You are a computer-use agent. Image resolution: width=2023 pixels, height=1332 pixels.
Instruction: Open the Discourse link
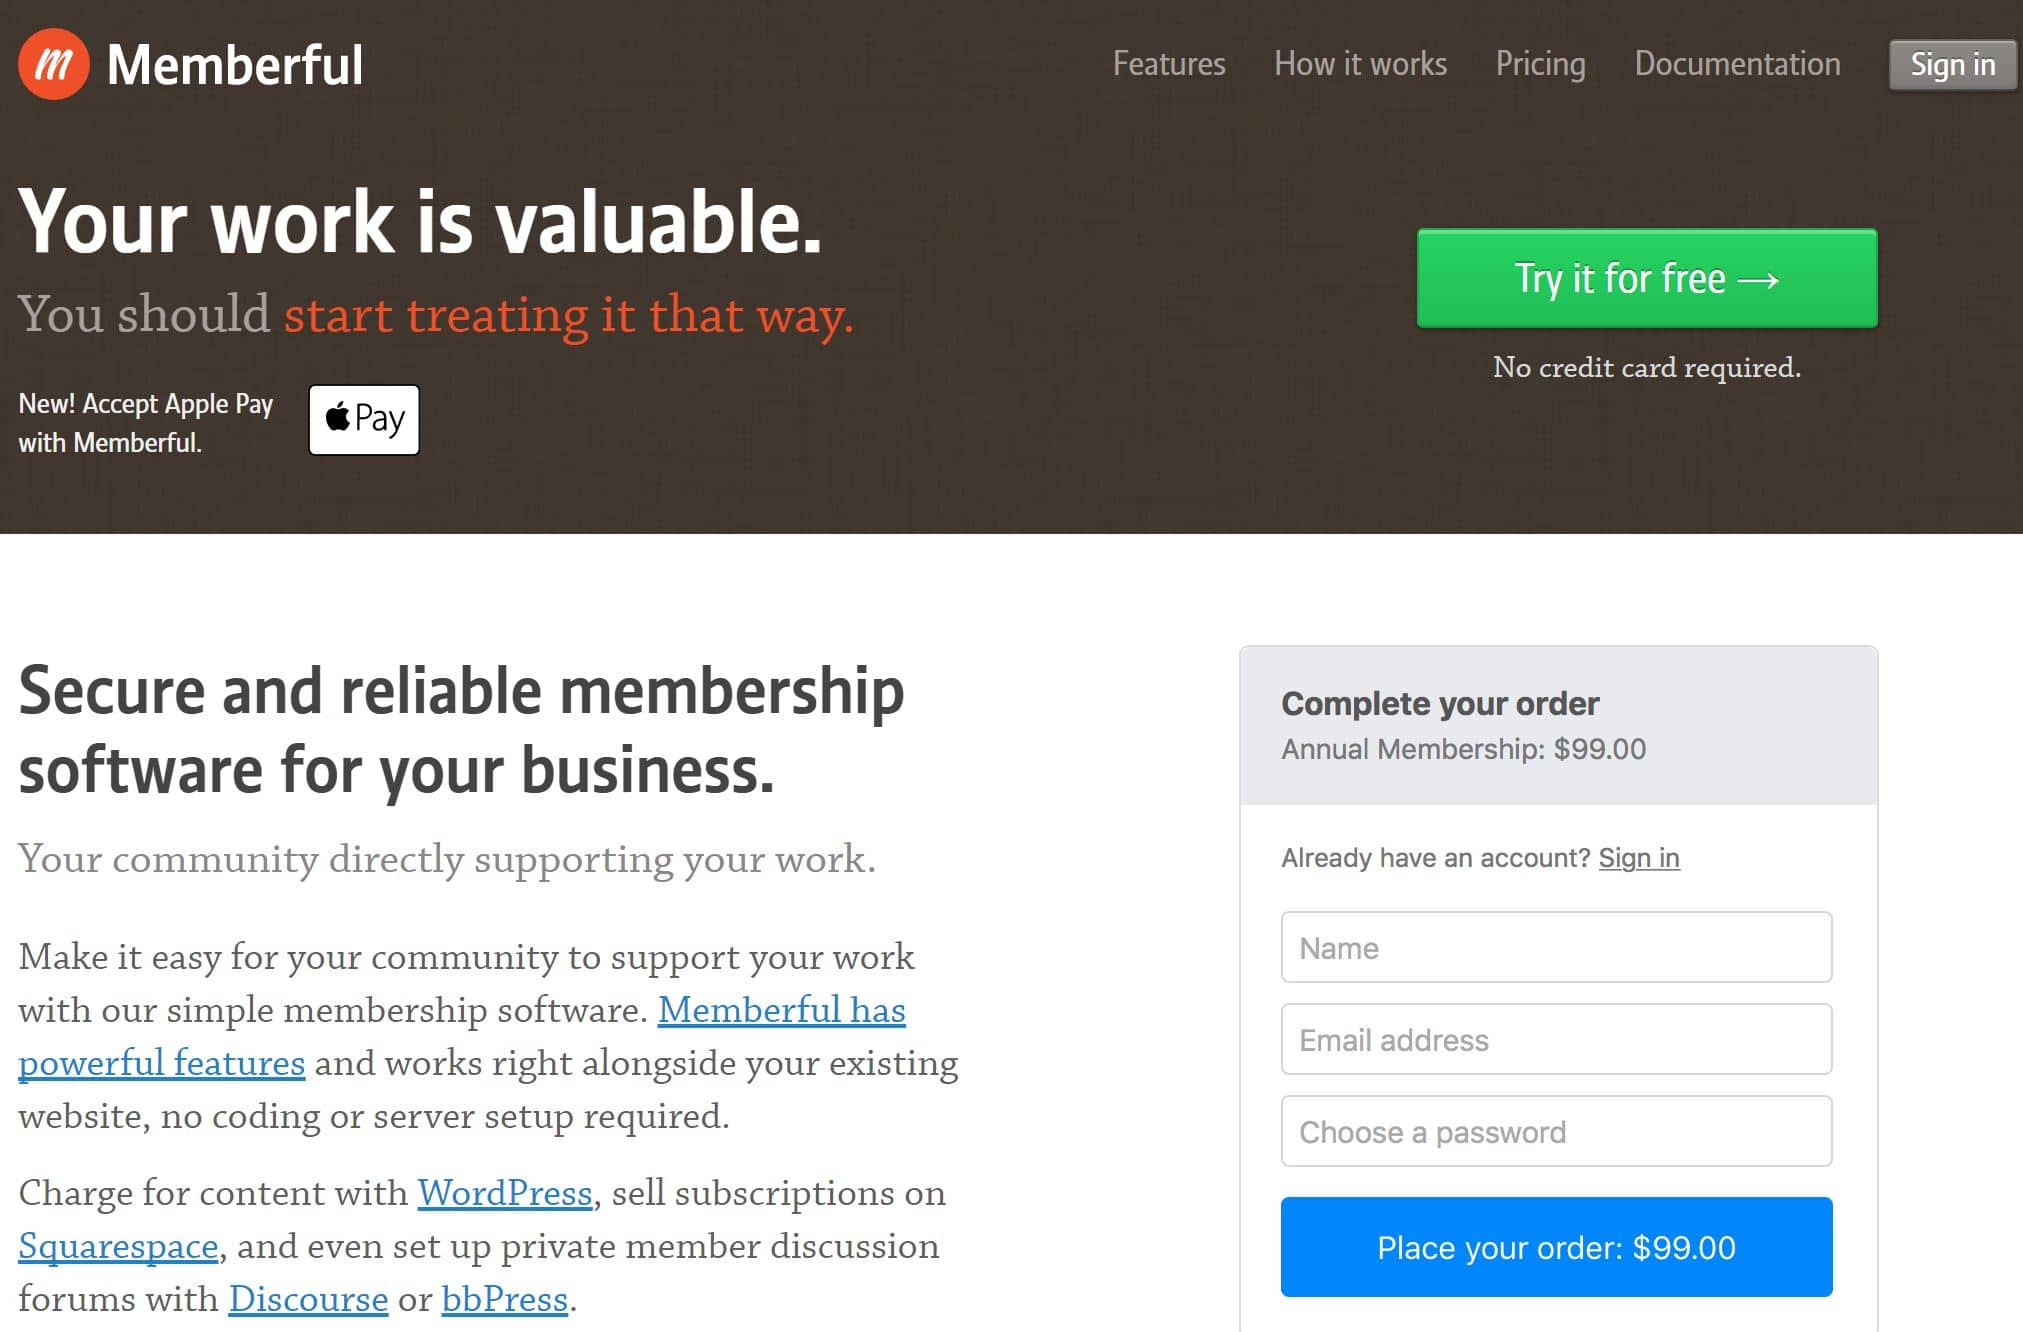click(x=308, y=1299)
